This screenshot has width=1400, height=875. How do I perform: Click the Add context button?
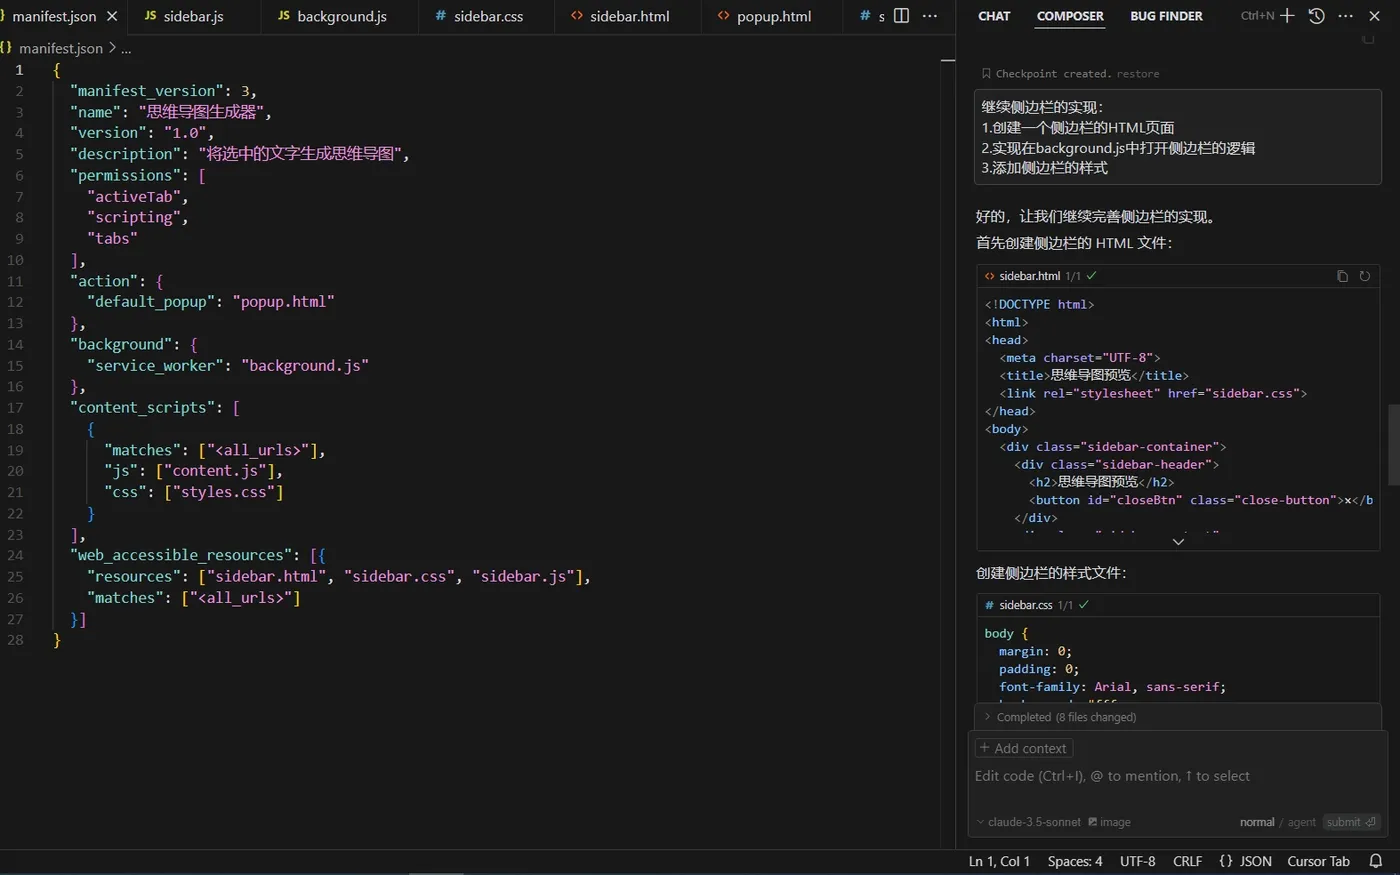1023,748
